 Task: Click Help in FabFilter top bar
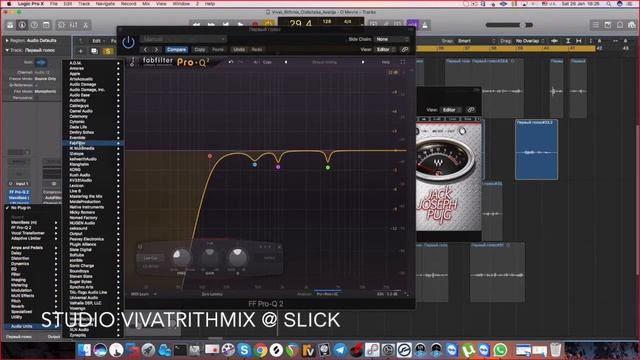[385, 62]
